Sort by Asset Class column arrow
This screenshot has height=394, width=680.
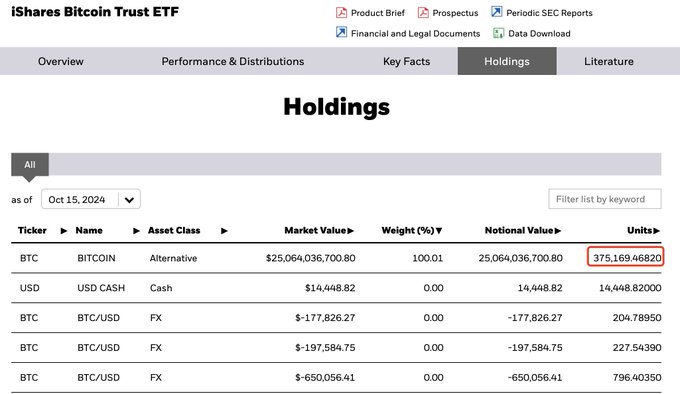(224, 231)
